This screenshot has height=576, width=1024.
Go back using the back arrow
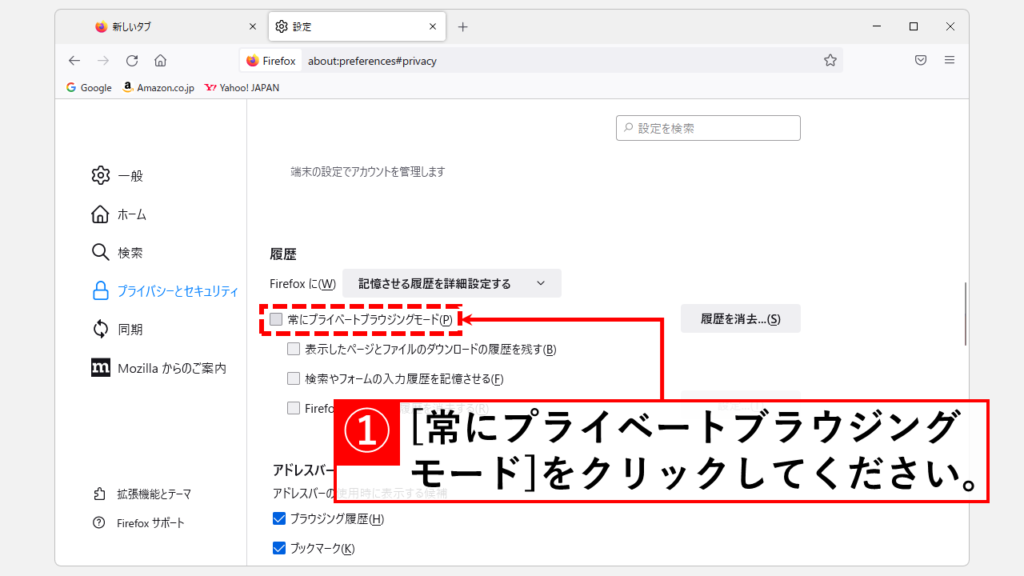[74, 61]
